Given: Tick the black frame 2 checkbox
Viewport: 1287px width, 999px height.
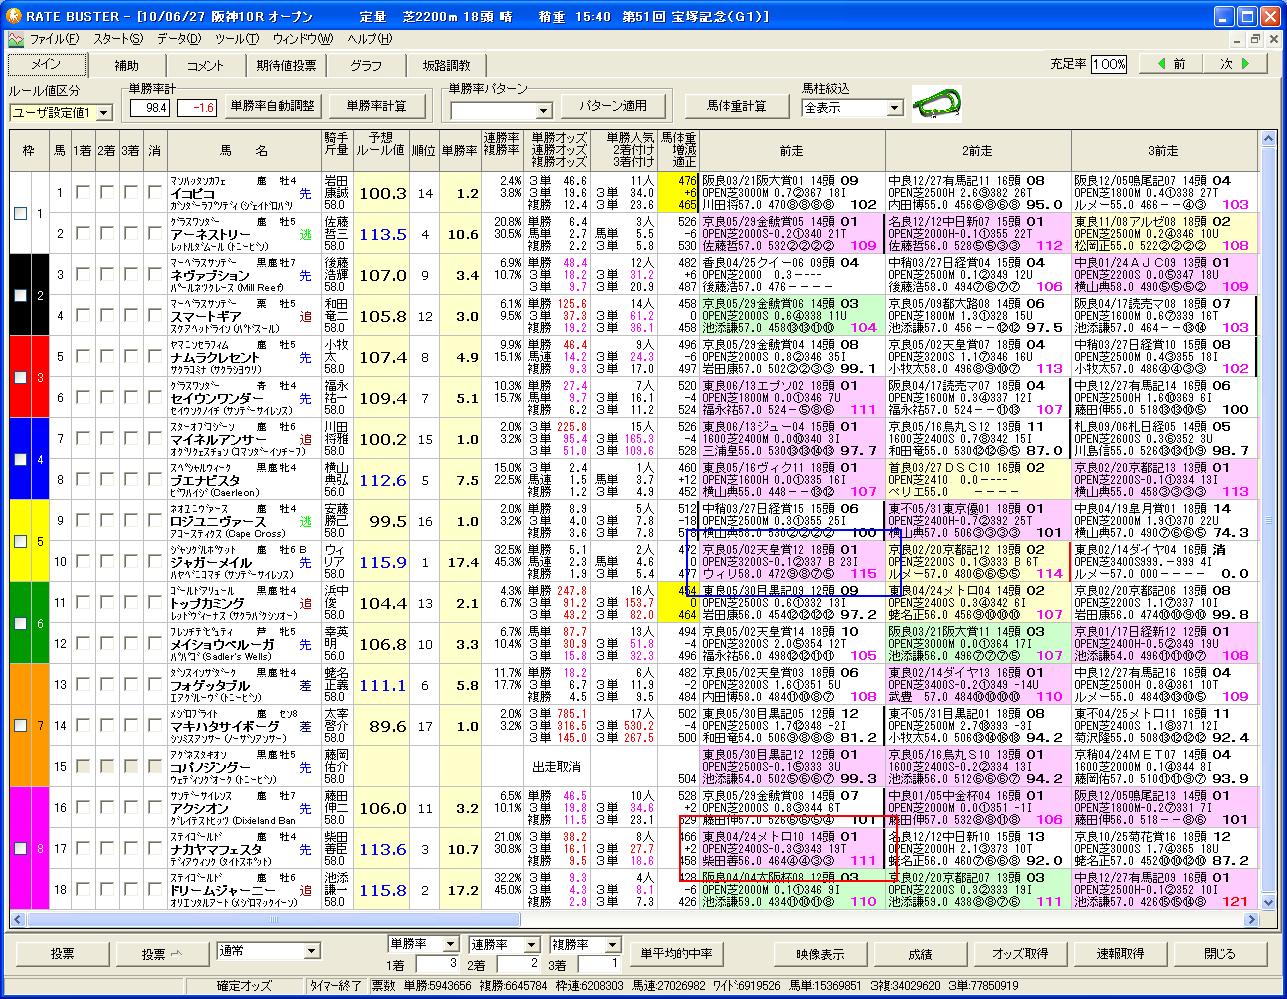Looking at the screenshot, I should pyautogui.click(x=21, y=295).
